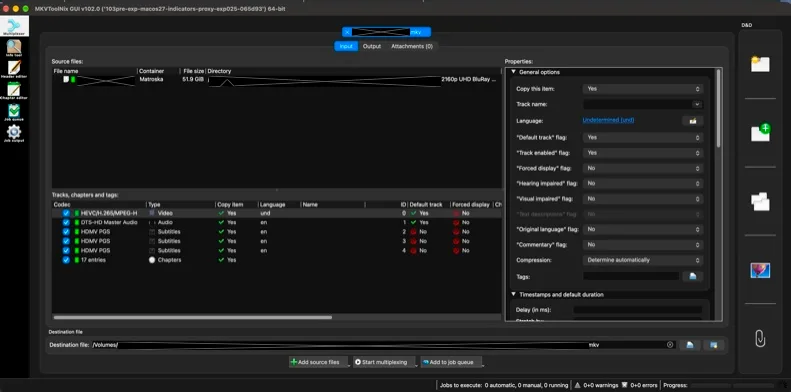Click the tracks list horizontal scrollbar
This screenshot has height=392, width=791.
pyautogui.click(x=193, y=317)
